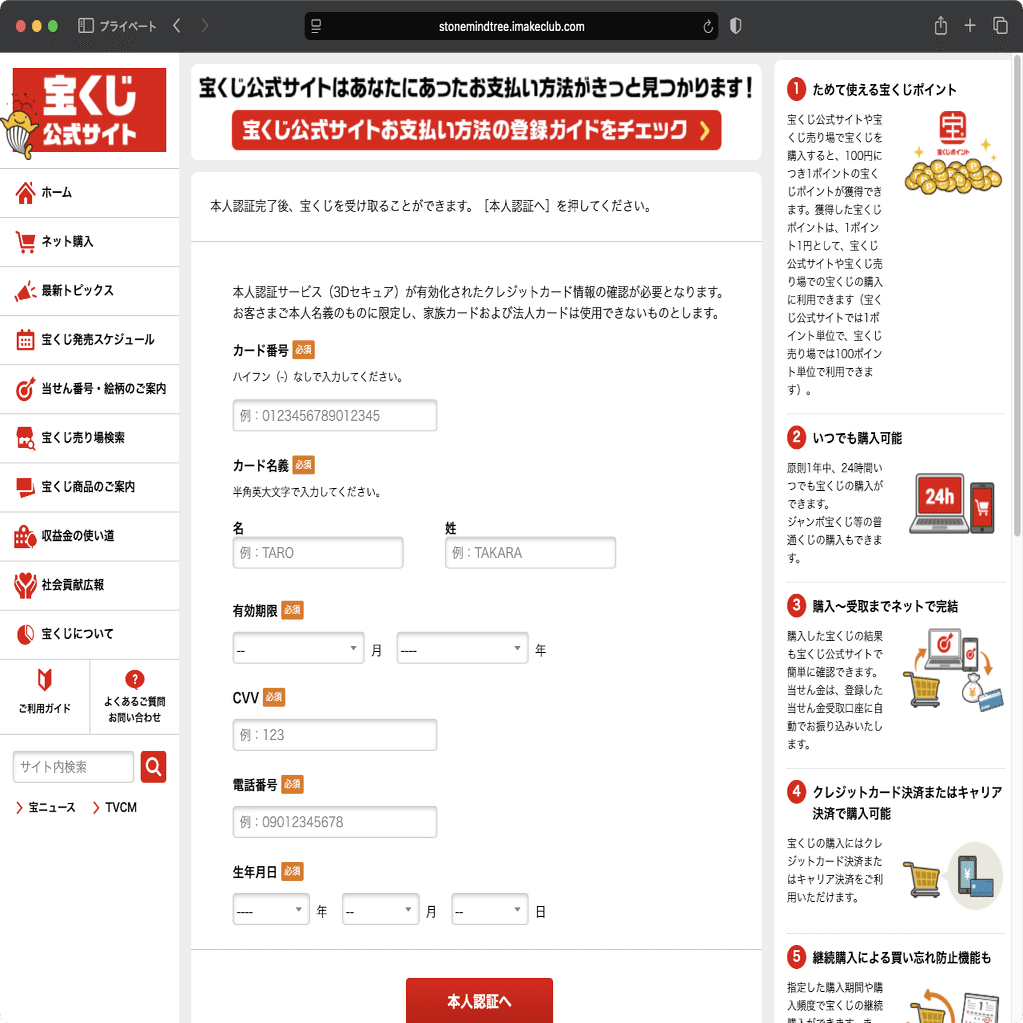Open the expiration year dropdown
The image size is (1023, 1023).
(x=461, y=648)
